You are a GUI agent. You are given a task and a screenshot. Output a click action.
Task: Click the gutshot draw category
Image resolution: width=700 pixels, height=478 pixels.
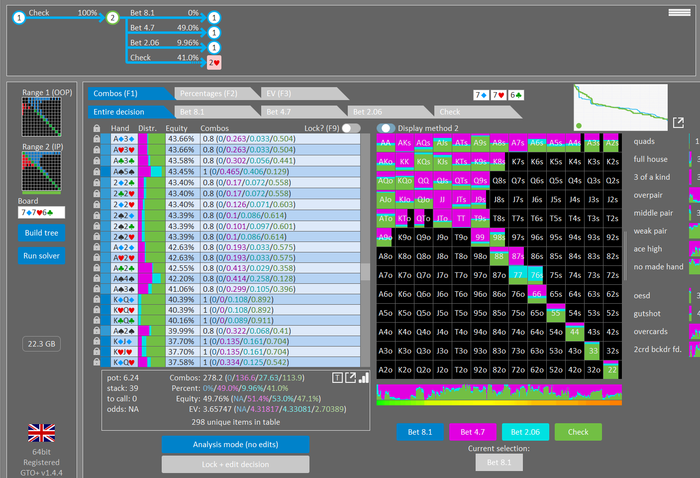[x=647, y=314]
